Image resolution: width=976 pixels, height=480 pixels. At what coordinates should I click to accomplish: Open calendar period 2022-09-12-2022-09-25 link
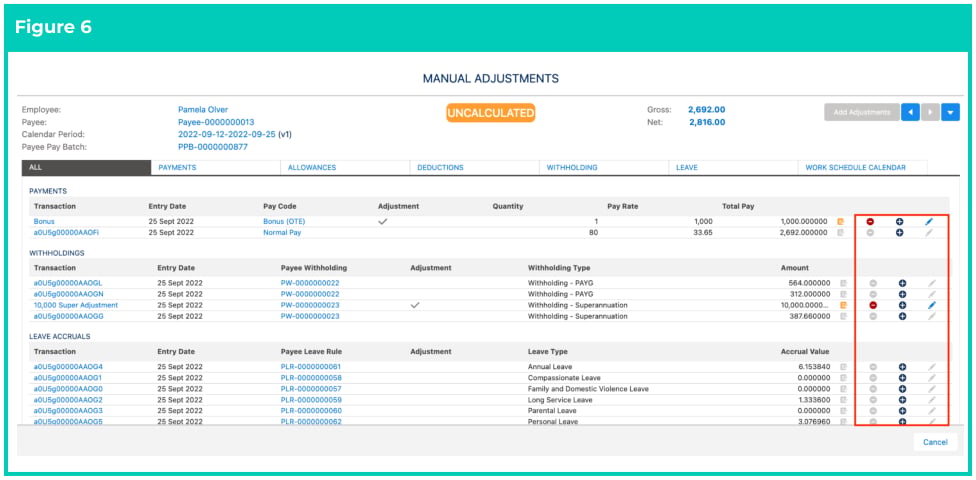pos(227,134)
